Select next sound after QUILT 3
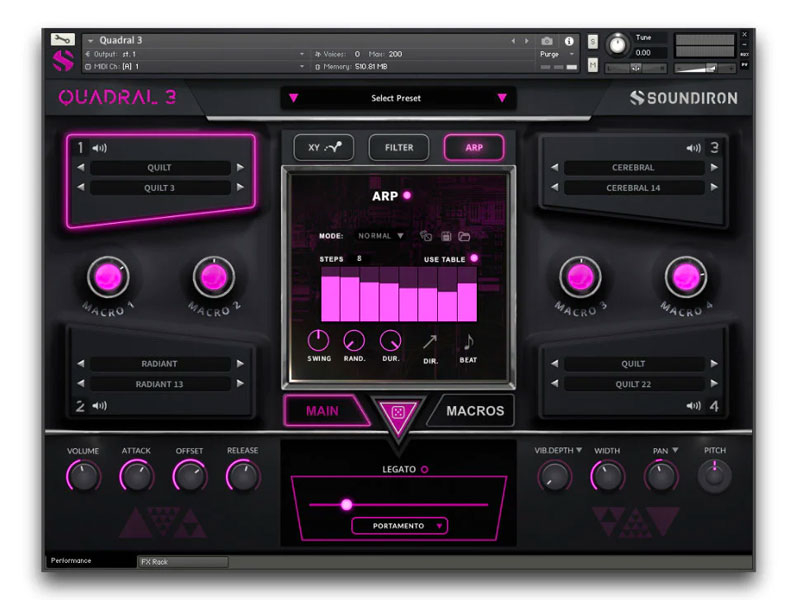The width and height of the screenshot is (800, 600). coord(240,187)
